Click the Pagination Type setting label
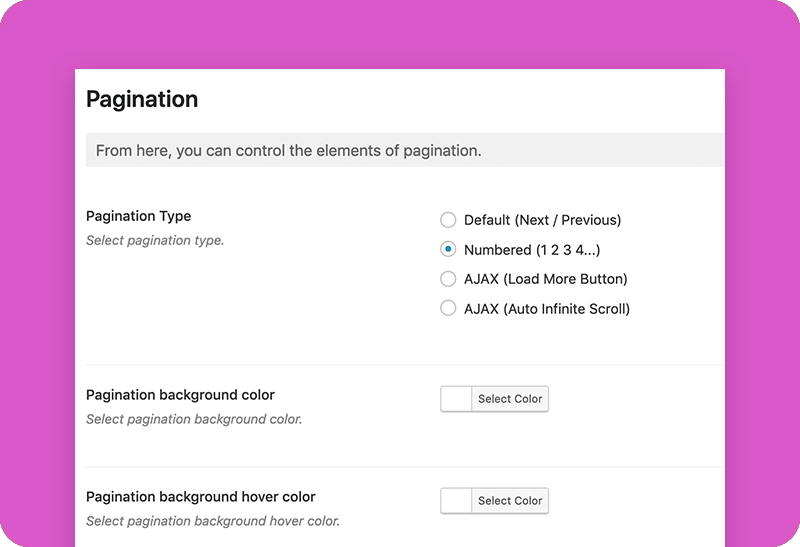800x547 pixels. pyautogui.click(x=138, y=216)
